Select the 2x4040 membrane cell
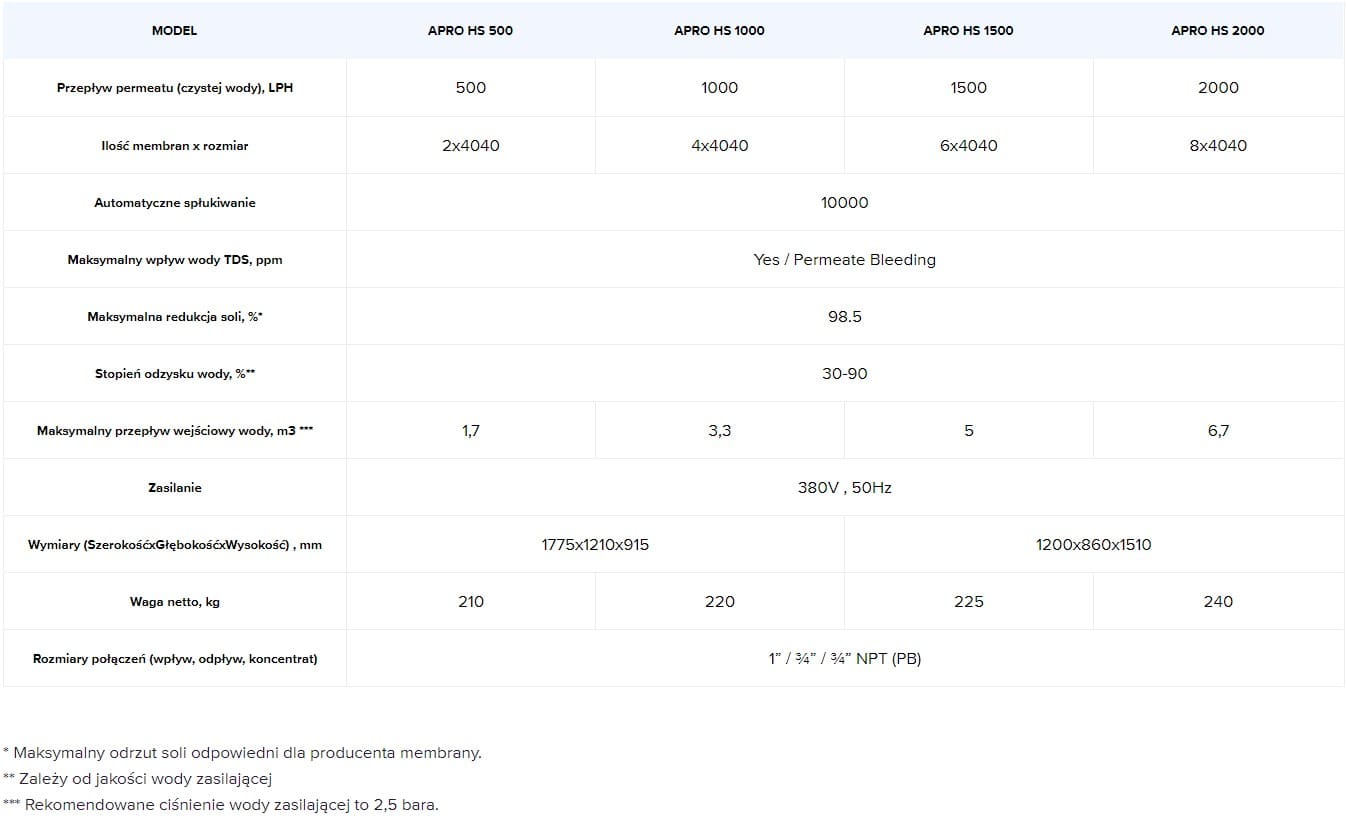The image size is (1346, 819). (470, 146)
